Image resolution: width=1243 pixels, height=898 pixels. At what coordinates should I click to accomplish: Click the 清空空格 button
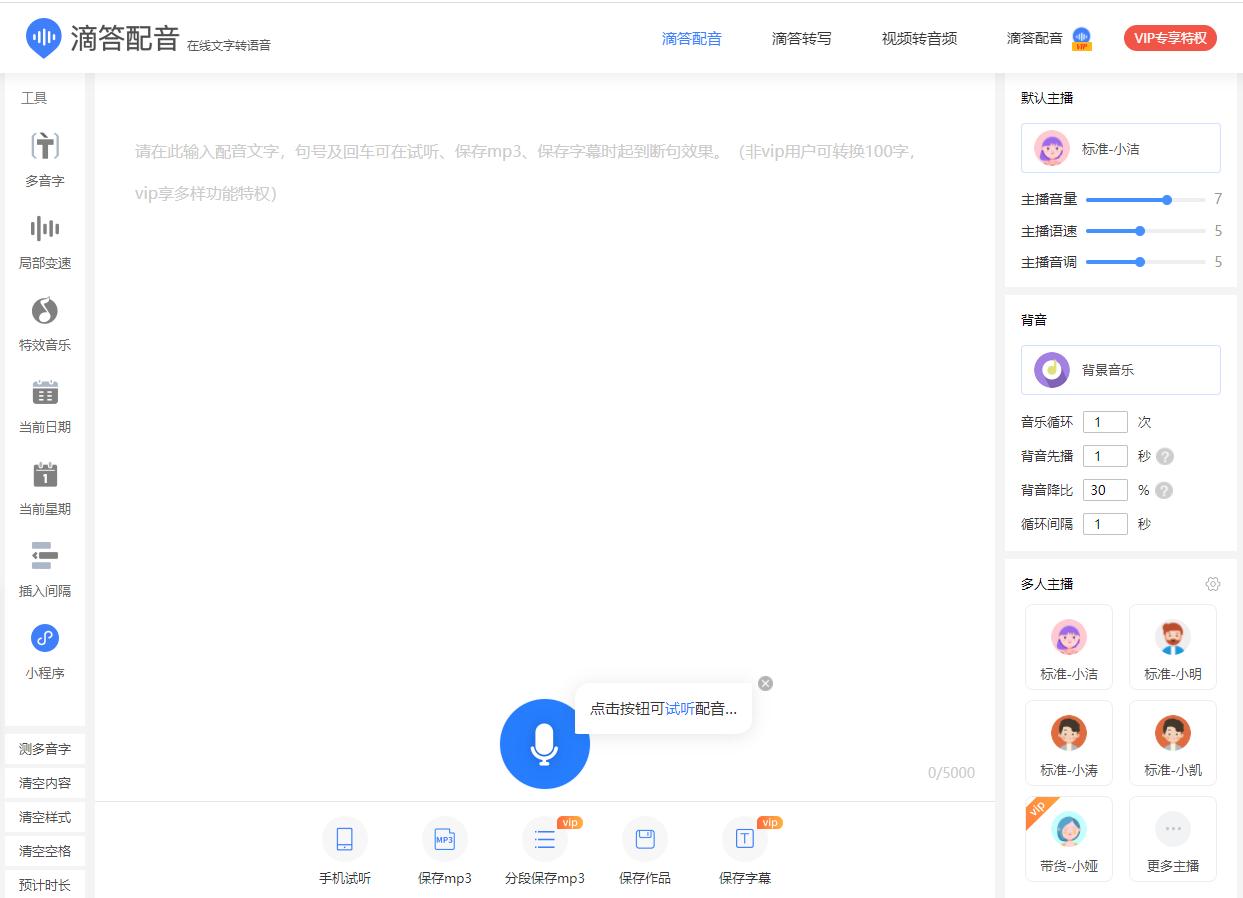45,851
